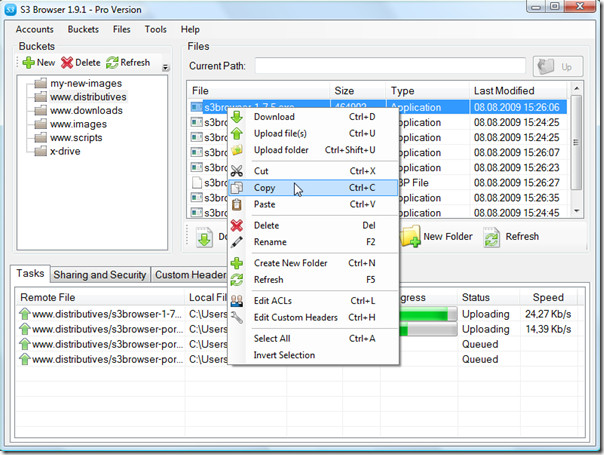Click the green New bucket icon
This screenshot has width=604, height=455.
click(x=29, y=63)
